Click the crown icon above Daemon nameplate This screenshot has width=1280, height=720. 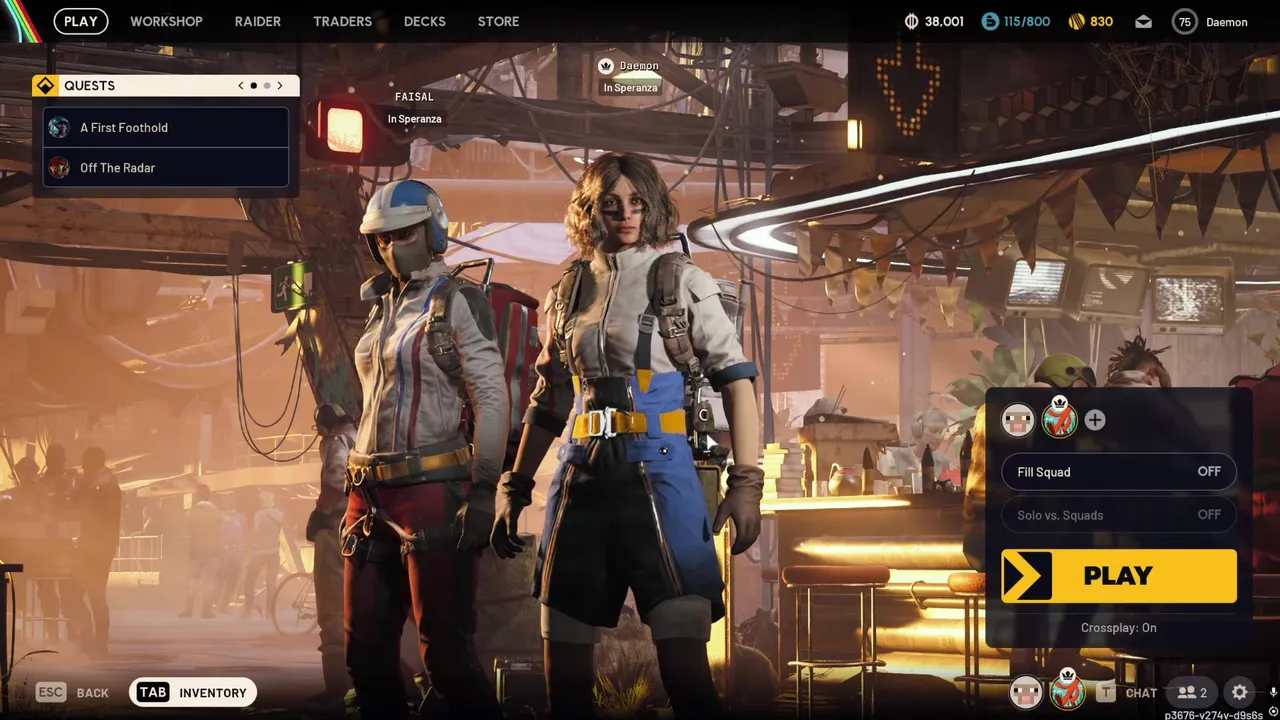[x=605, y=66]
